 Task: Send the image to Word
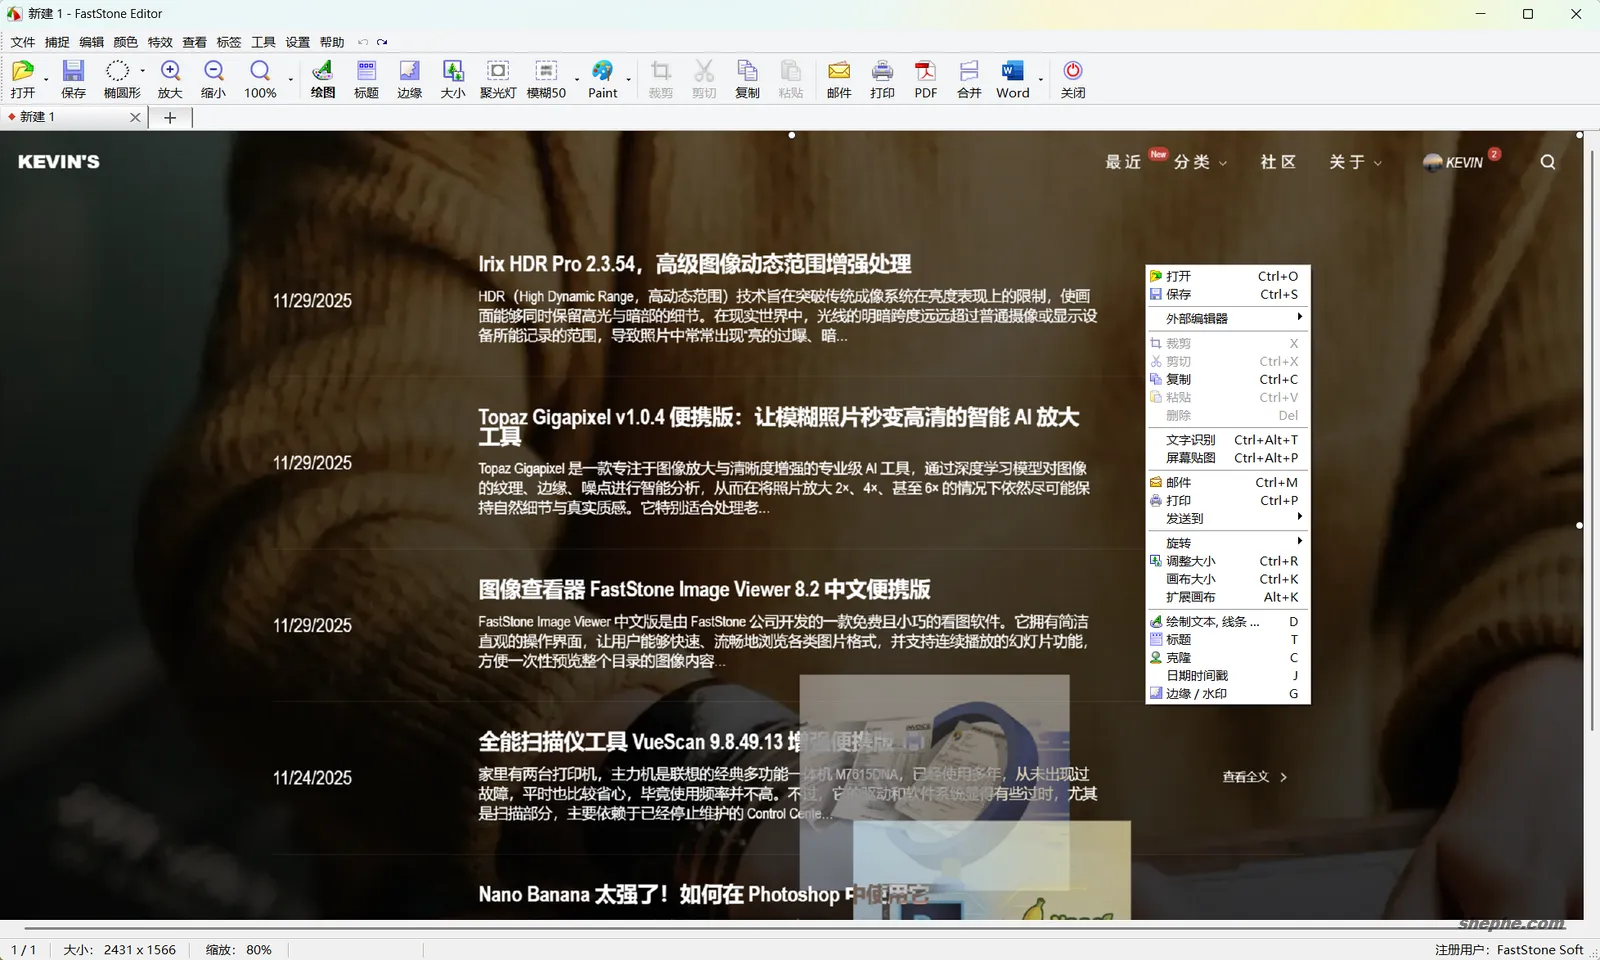1012,78
